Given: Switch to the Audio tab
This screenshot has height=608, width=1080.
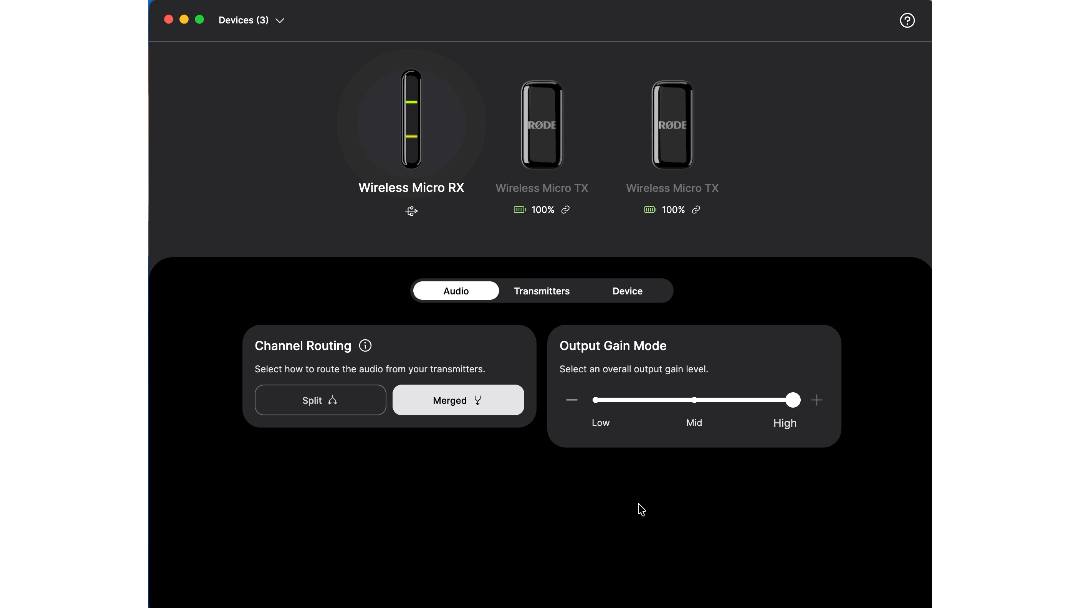Looking at the screenshot, I should point(456,291).
